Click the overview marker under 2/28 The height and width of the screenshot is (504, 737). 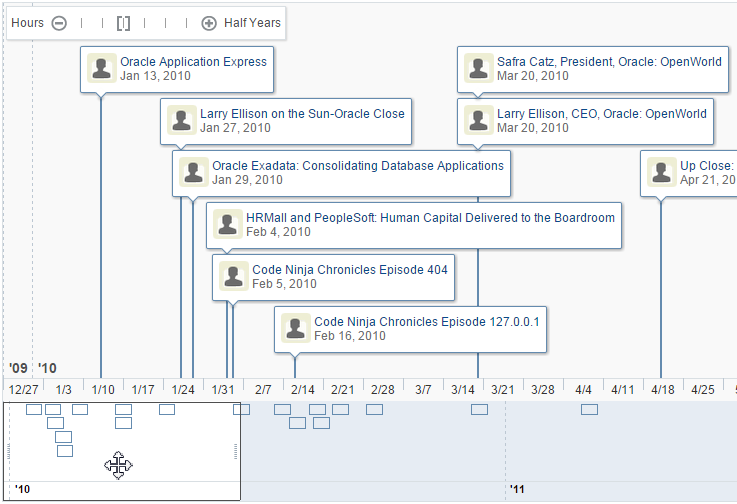374,410
